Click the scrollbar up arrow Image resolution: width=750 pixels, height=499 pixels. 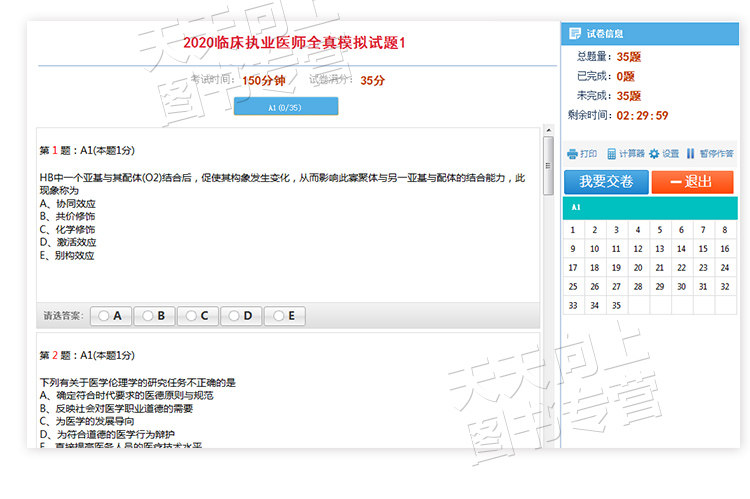click(549, 130)
